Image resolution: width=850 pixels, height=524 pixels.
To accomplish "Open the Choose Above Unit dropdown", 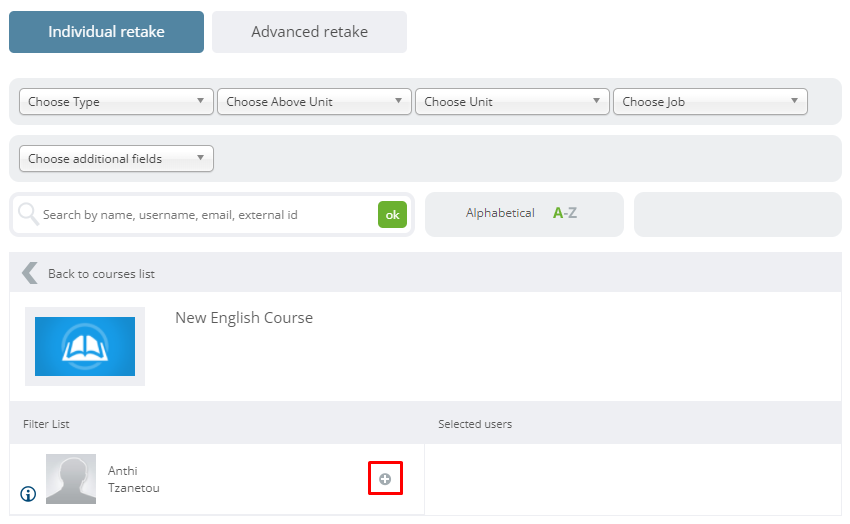I will [x=314, y=102].
